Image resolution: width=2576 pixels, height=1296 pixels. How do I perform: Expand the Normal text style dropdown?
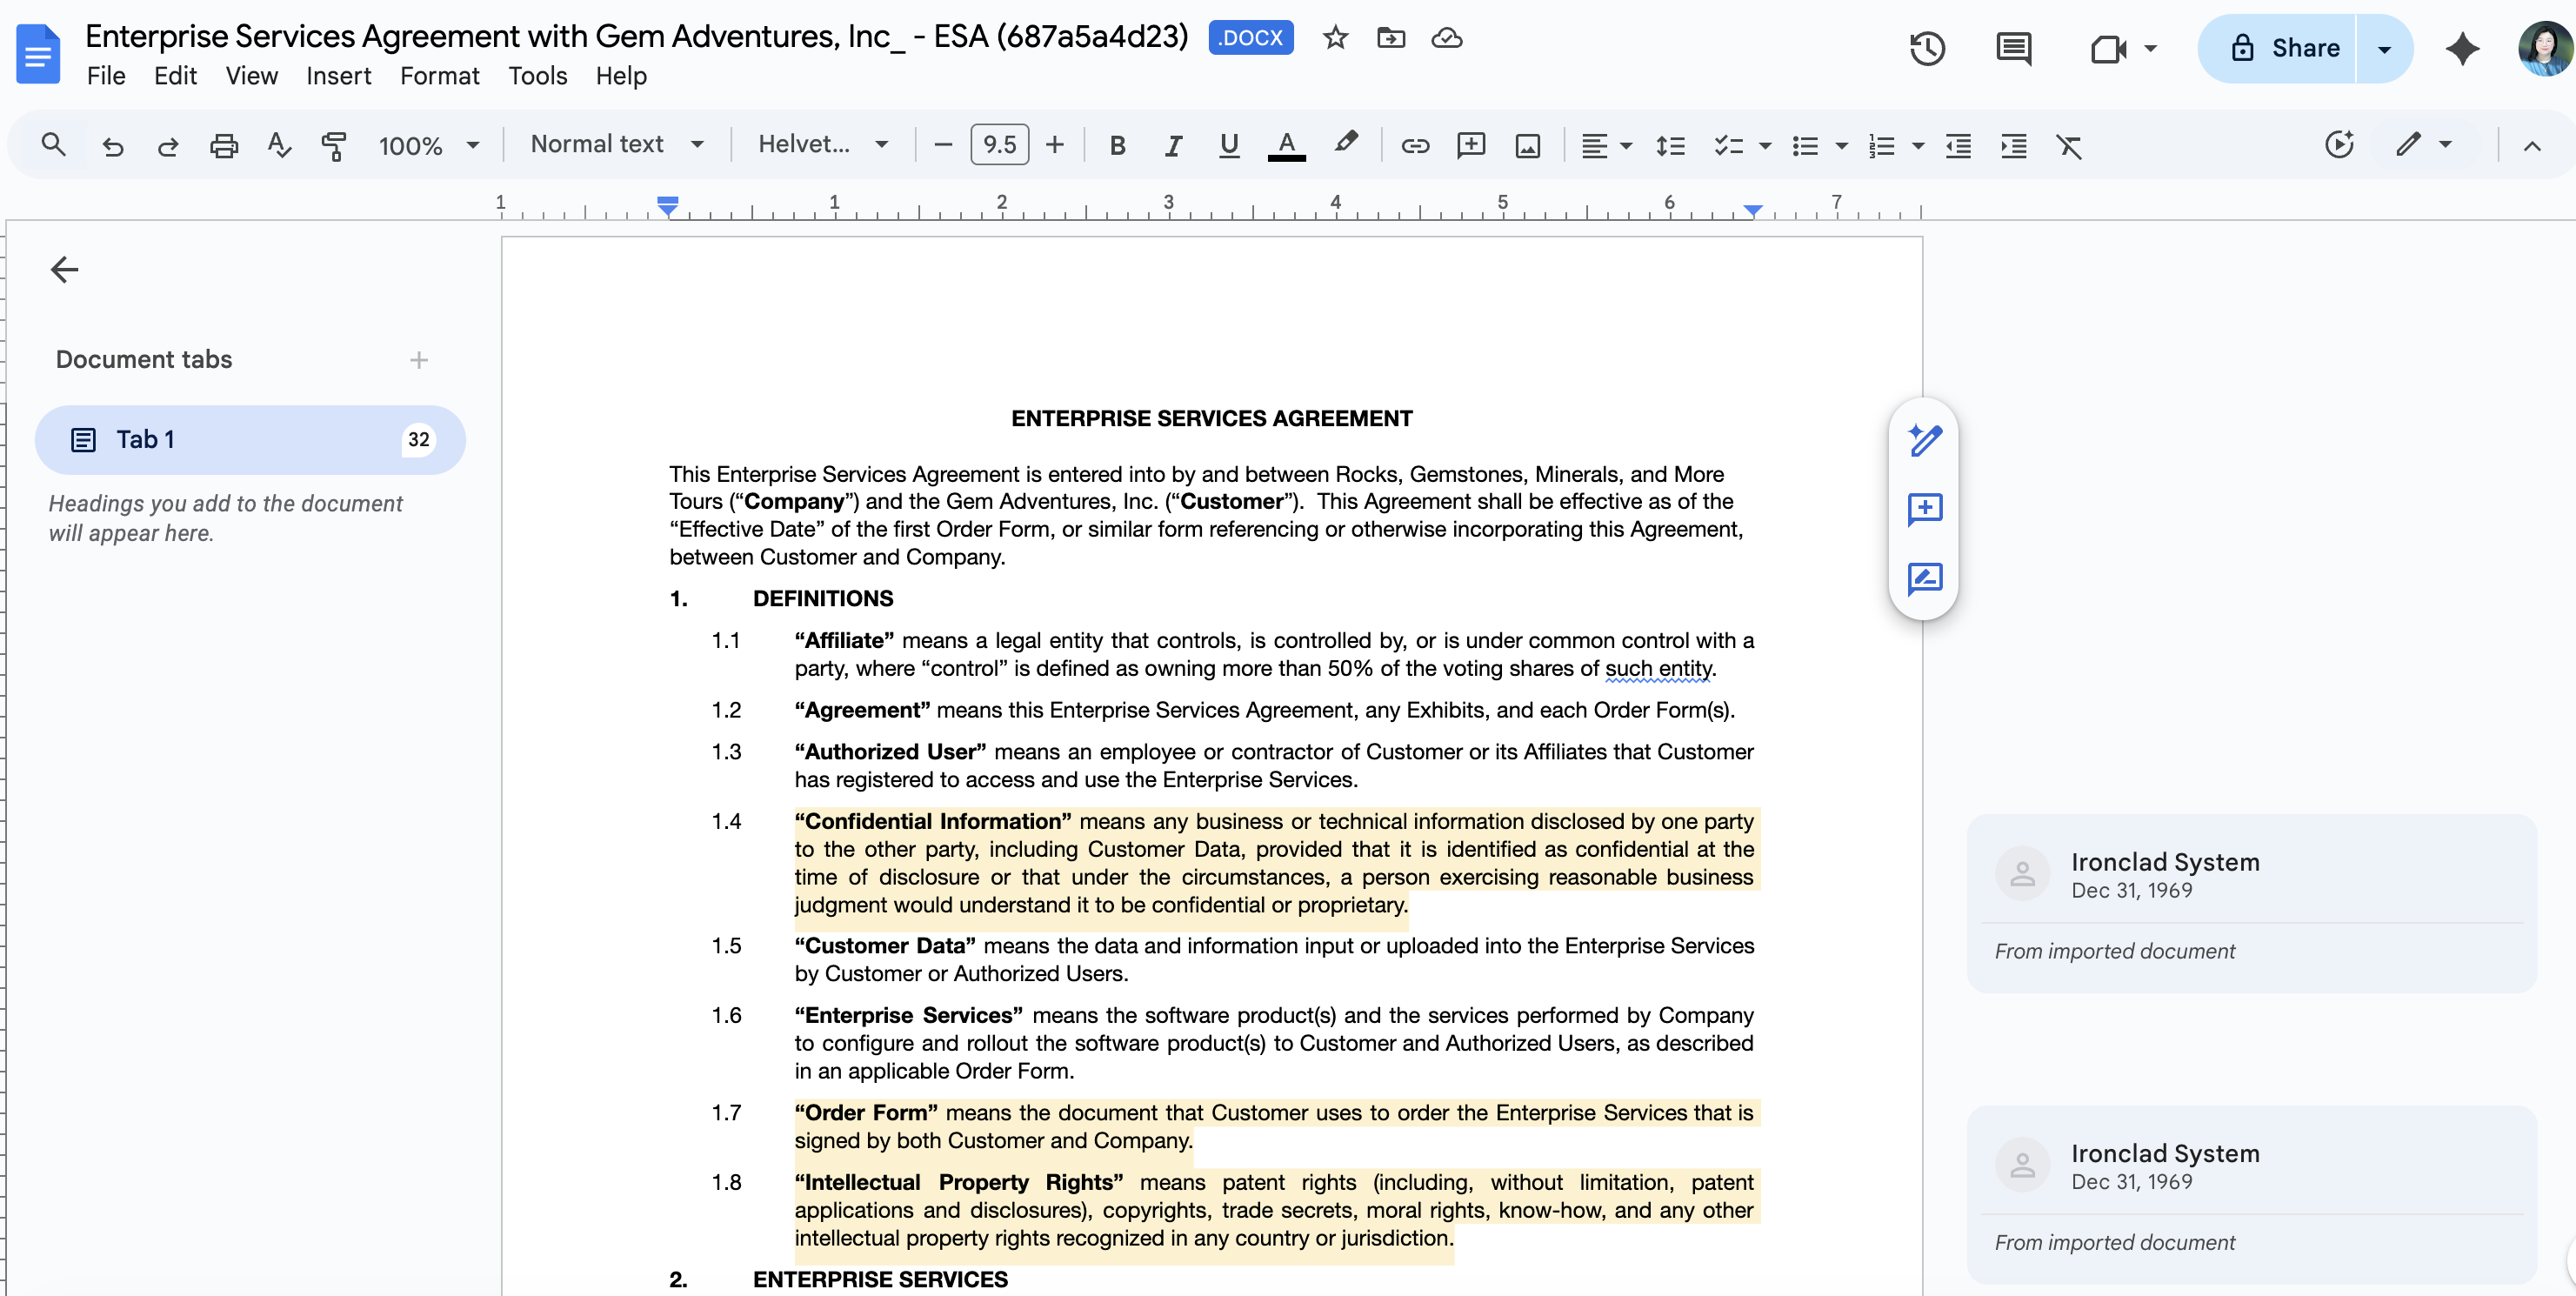point(616,145)
